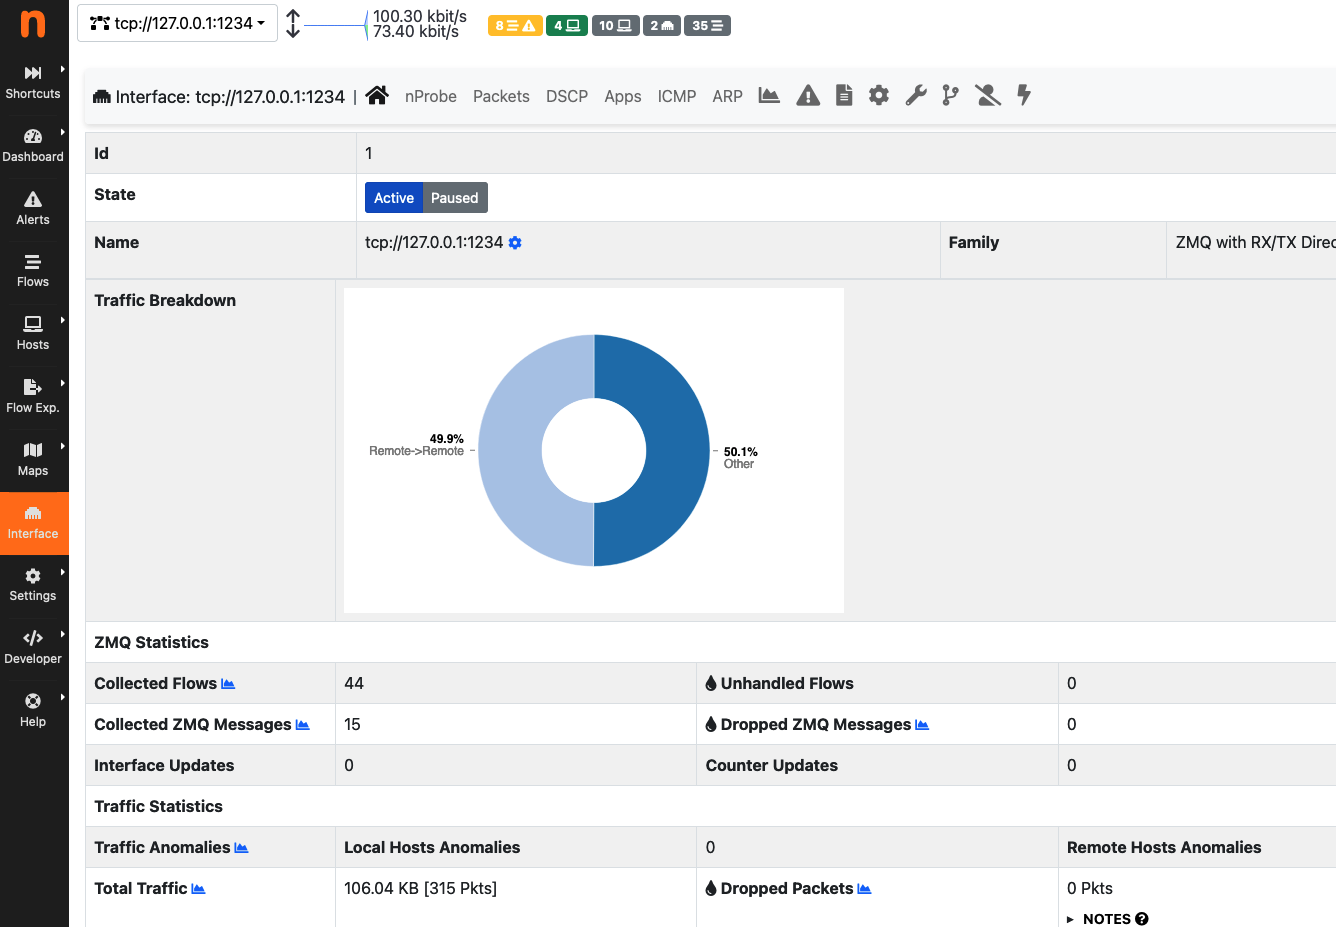The image size is (1336, 927).
Task: Expand Hosts submenu arrow
Action: 62,320
